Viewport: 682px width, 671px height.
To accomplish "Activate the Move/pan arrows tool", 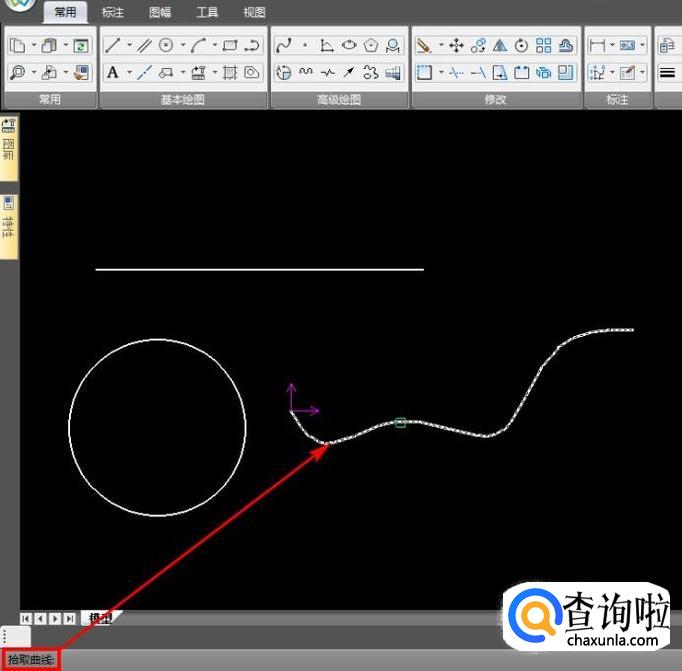I will point(456,45).
